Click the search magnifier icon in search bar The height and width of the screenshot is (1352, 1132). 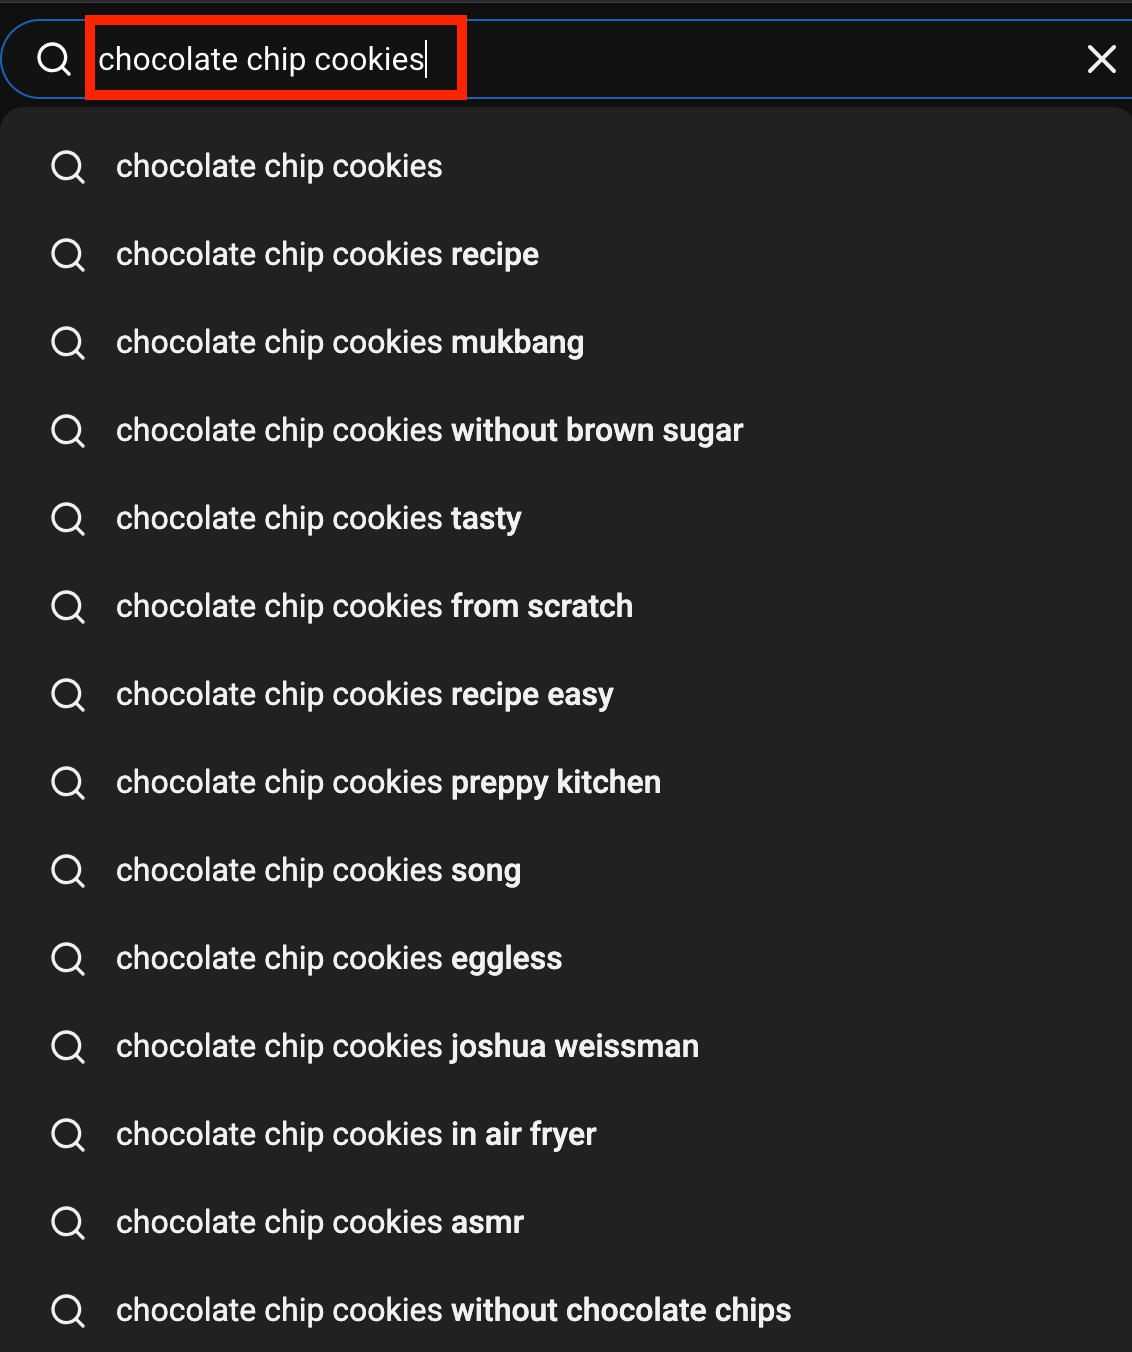(x=54, y=59)
